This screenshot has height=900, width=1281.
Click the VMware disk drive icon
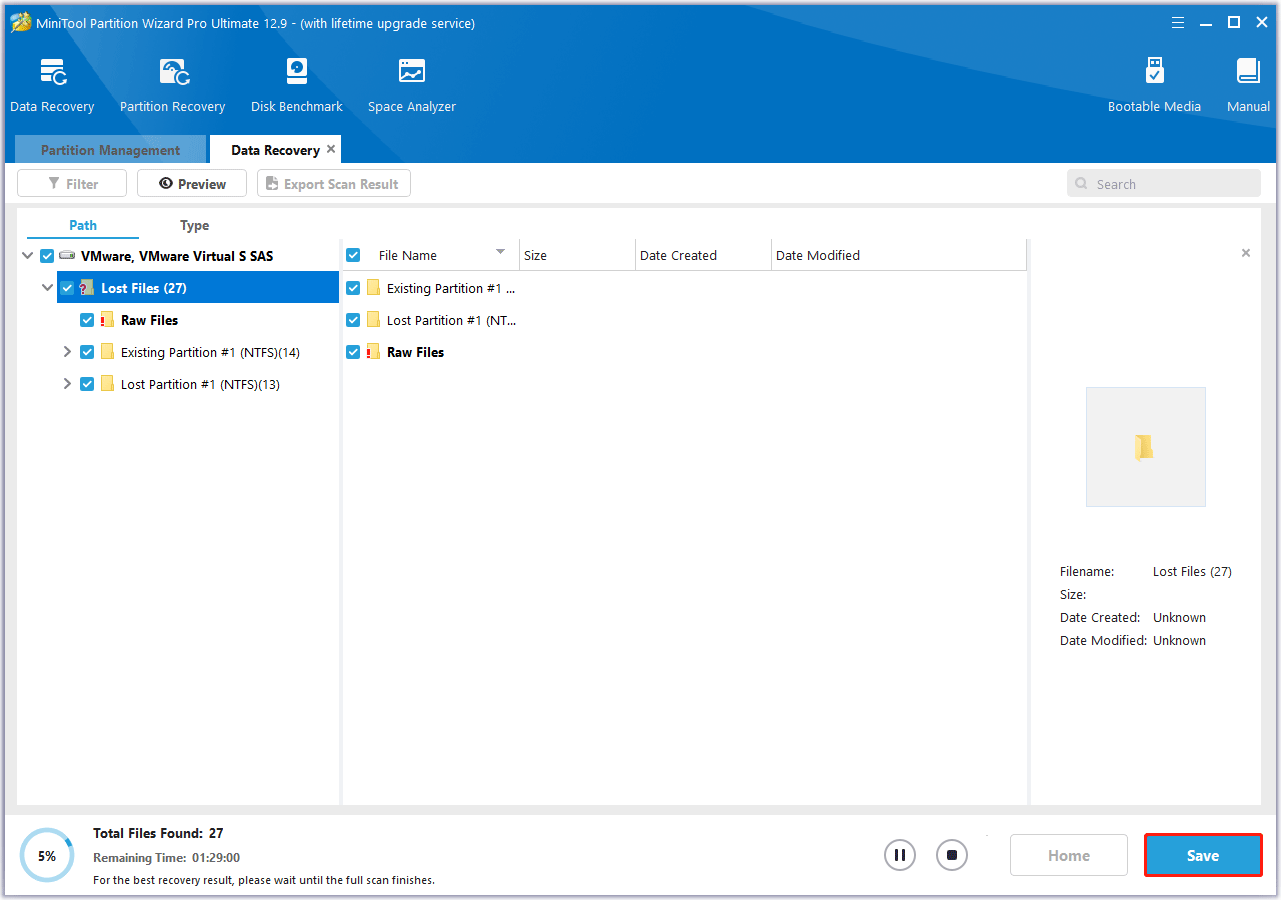(67, 256)
